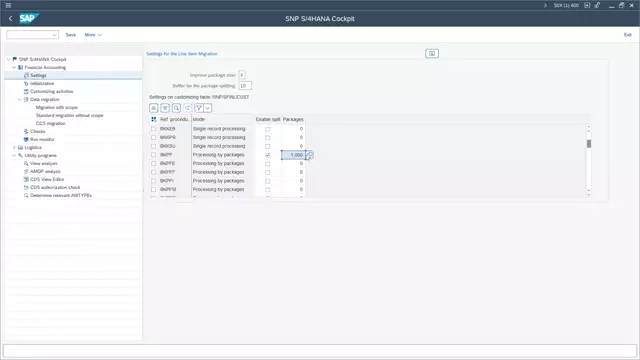Open the command field dropdown arrow

click(x=55, y=35)
